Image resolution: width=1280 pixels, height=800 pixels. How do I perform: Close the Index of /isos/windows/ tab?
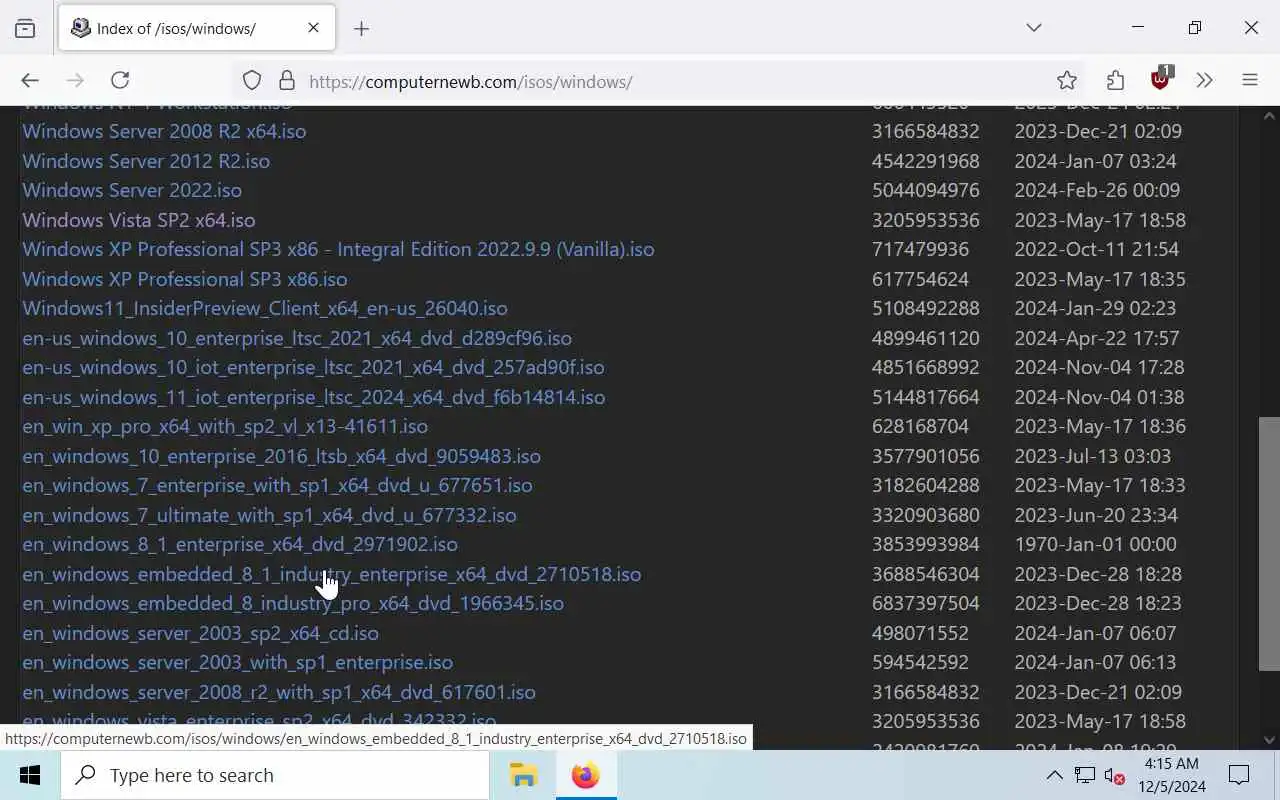(x=313, y=28)
